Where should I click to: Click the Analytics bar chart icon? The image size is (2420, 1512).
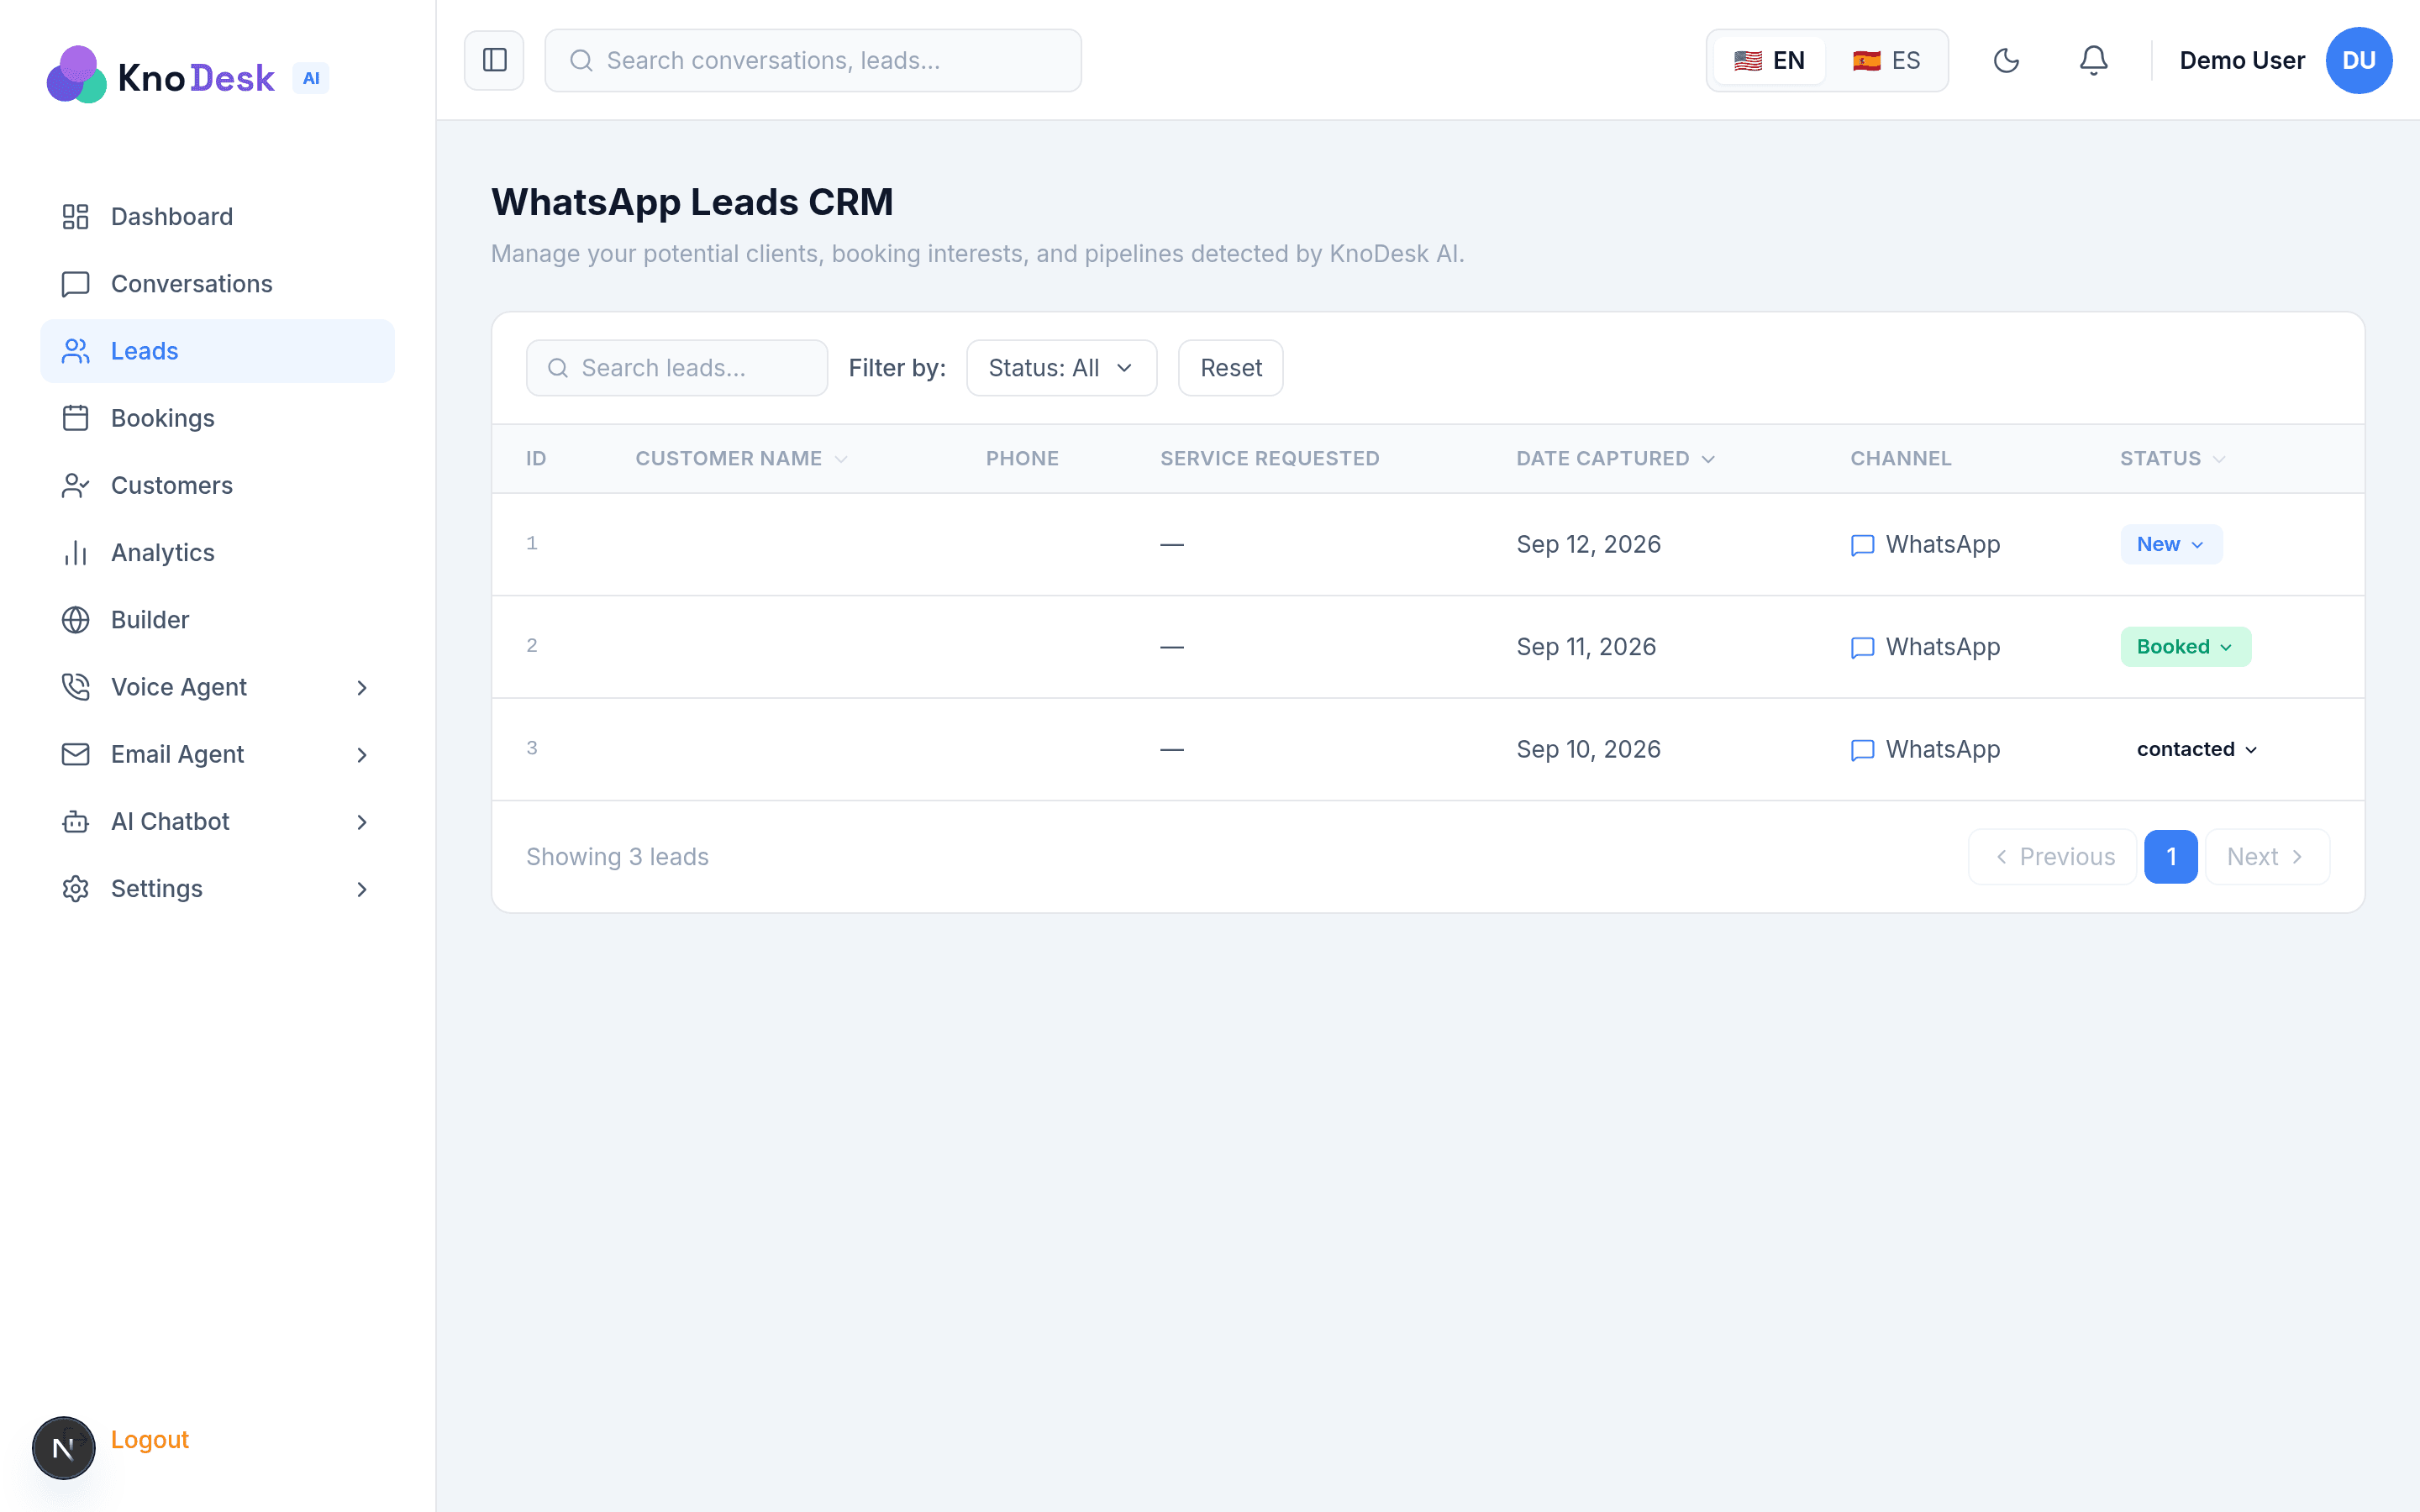[76, 553]
